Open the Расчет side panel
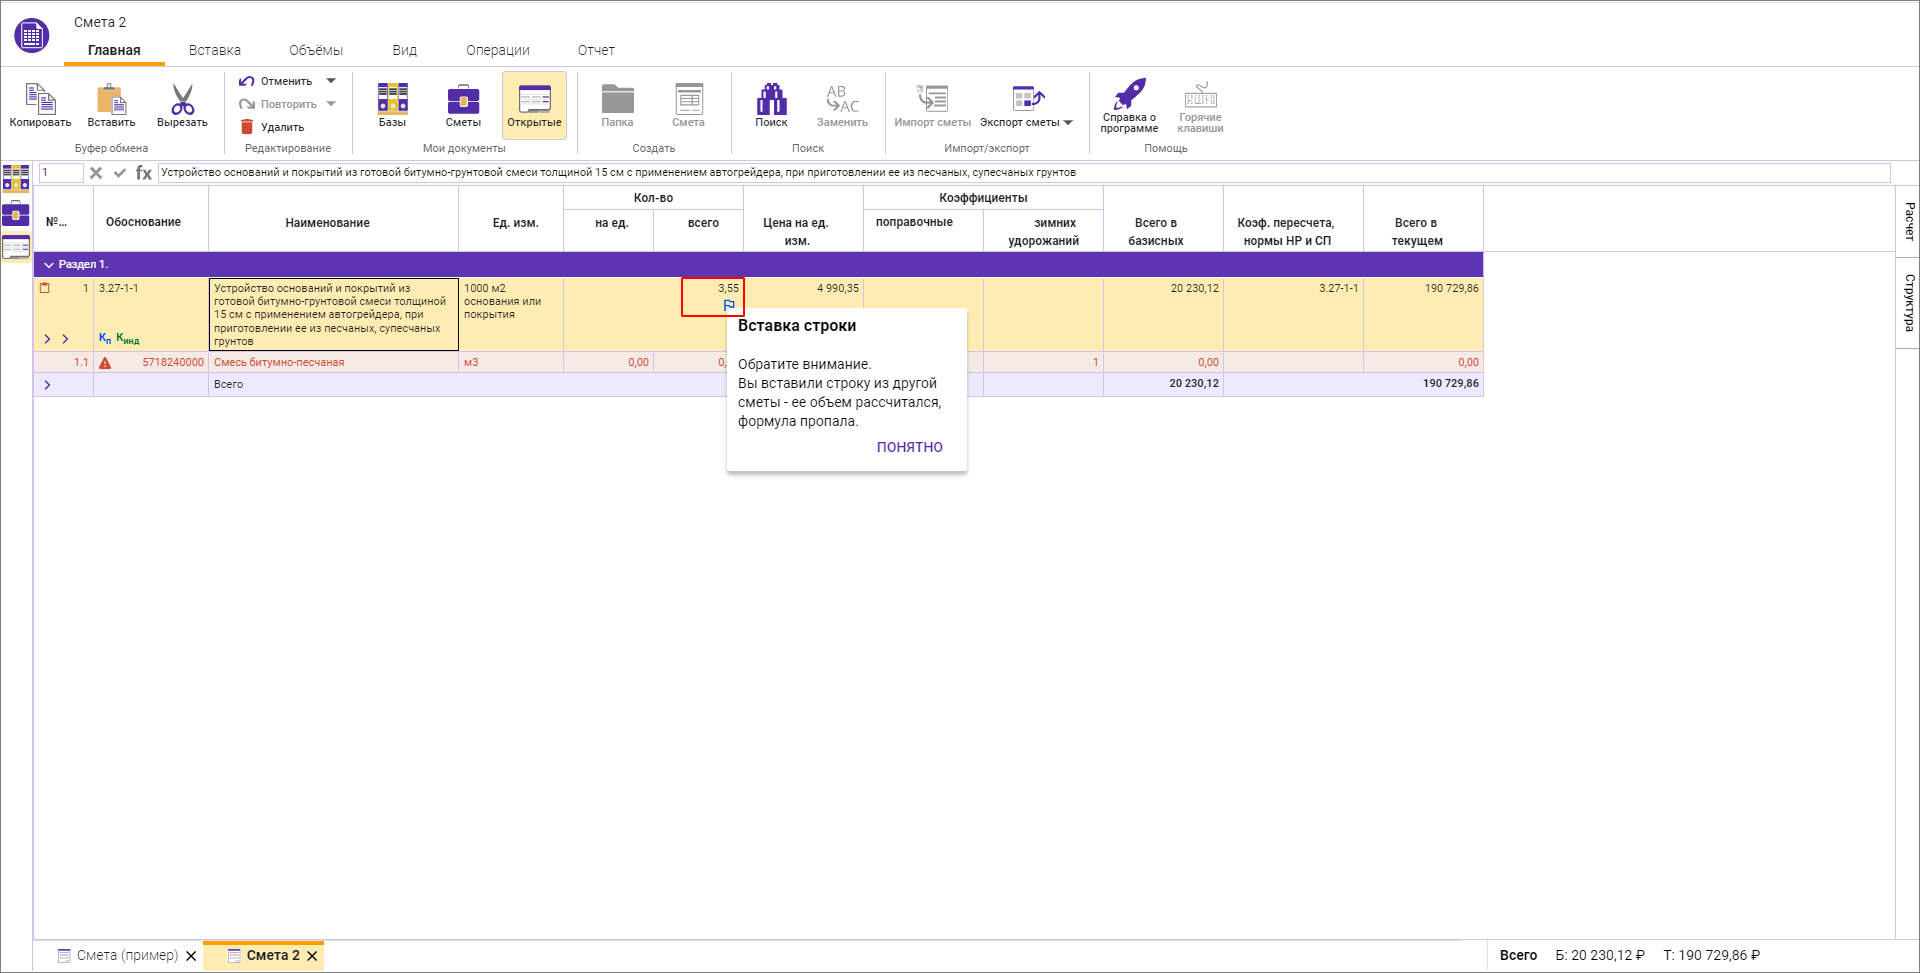The image size is (1920, 973). (1908, 221)
